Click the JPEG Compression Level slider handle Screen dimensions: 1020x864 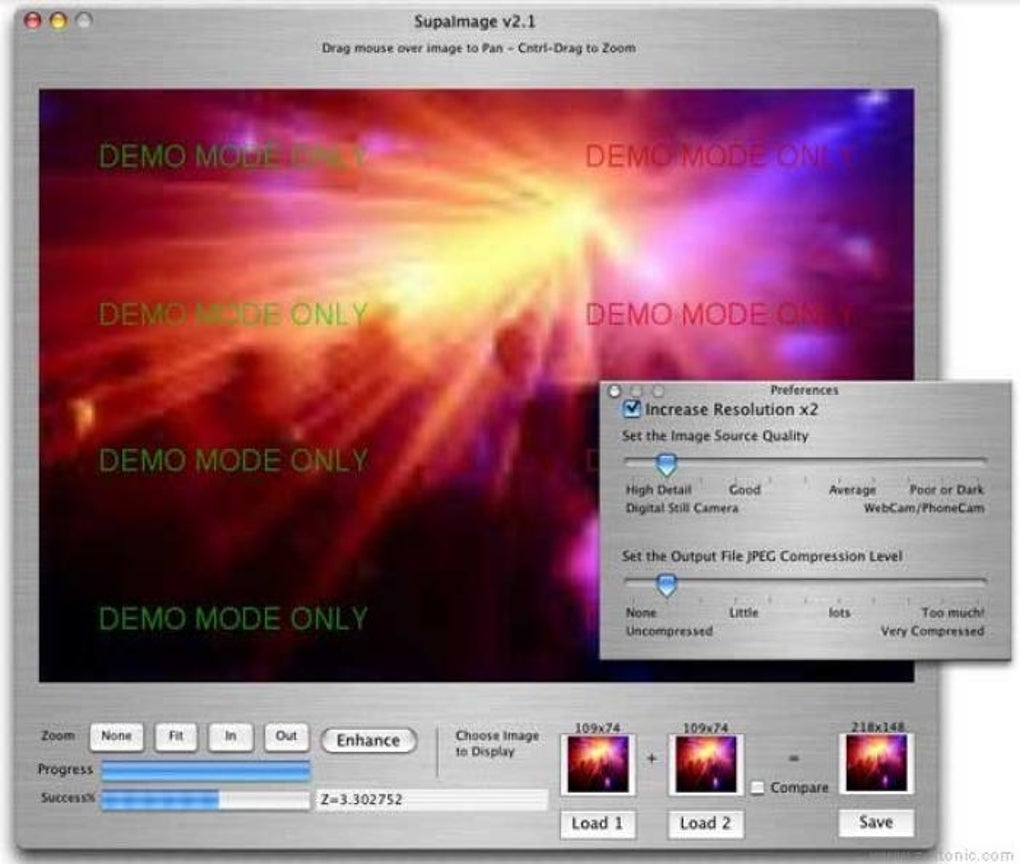click(x=666, y=585)
